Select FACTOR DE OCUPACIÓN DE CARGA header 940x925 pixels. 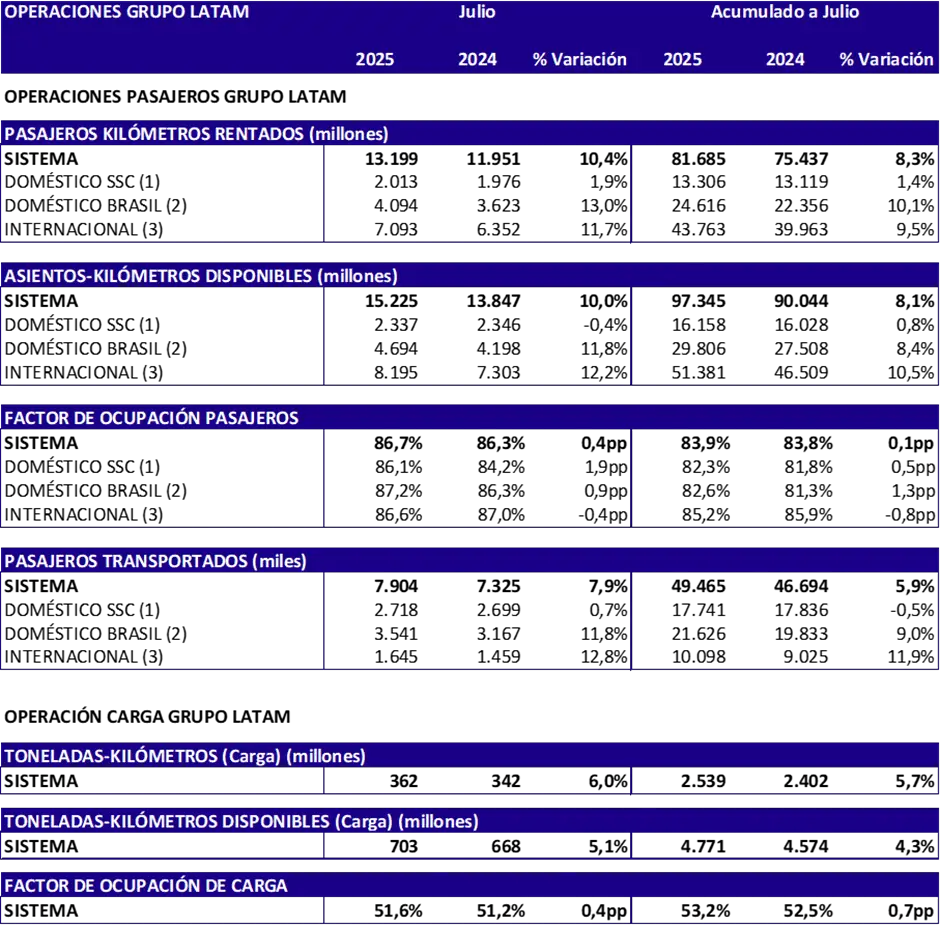(146, 886)
